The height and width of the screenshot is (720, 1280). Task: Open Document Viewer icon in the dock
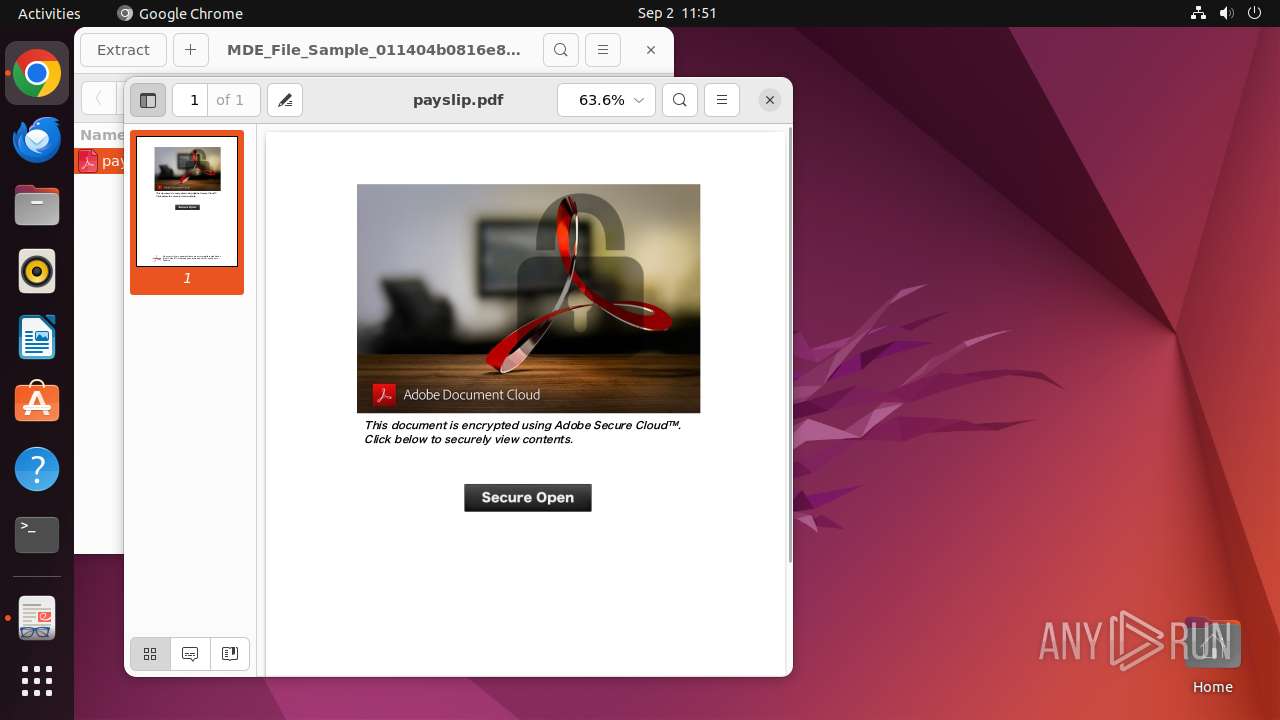(37, 618)
